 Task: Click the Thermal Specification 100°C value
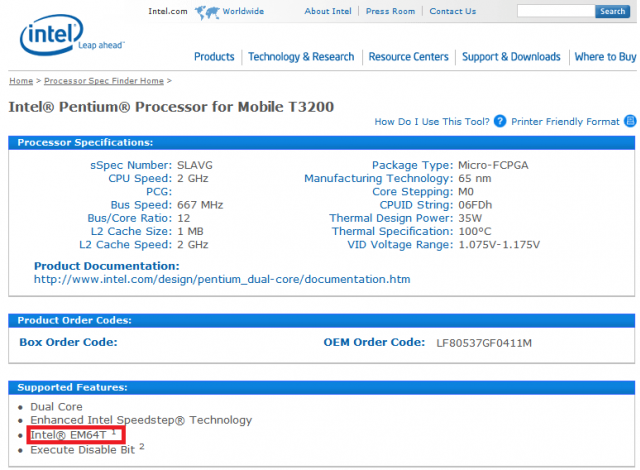coord(475,231)
